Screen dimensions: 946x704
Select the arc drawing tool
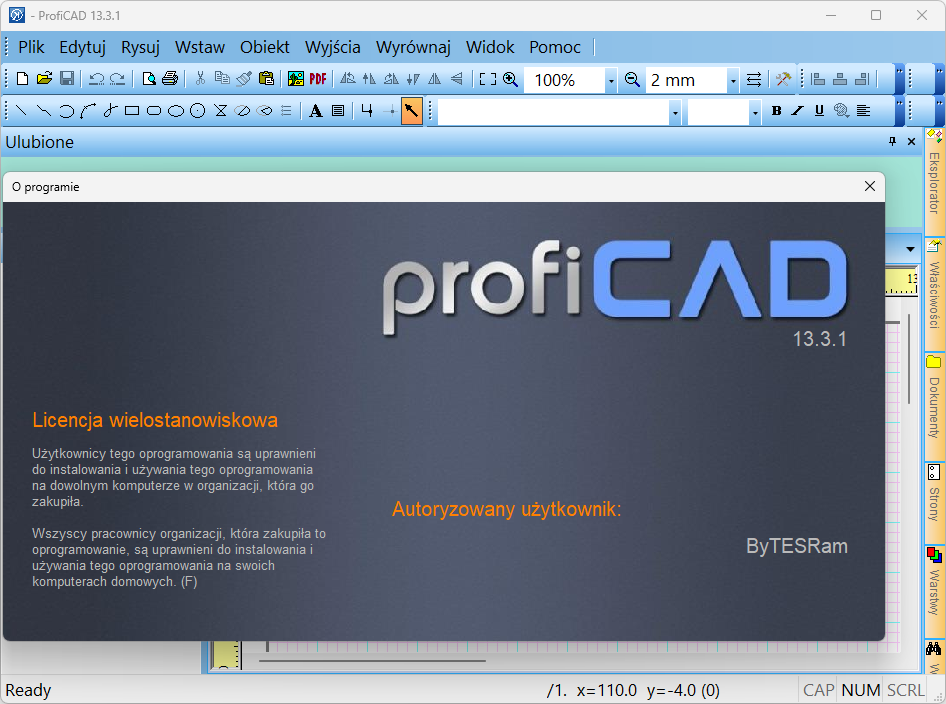[x=66, y=110]
